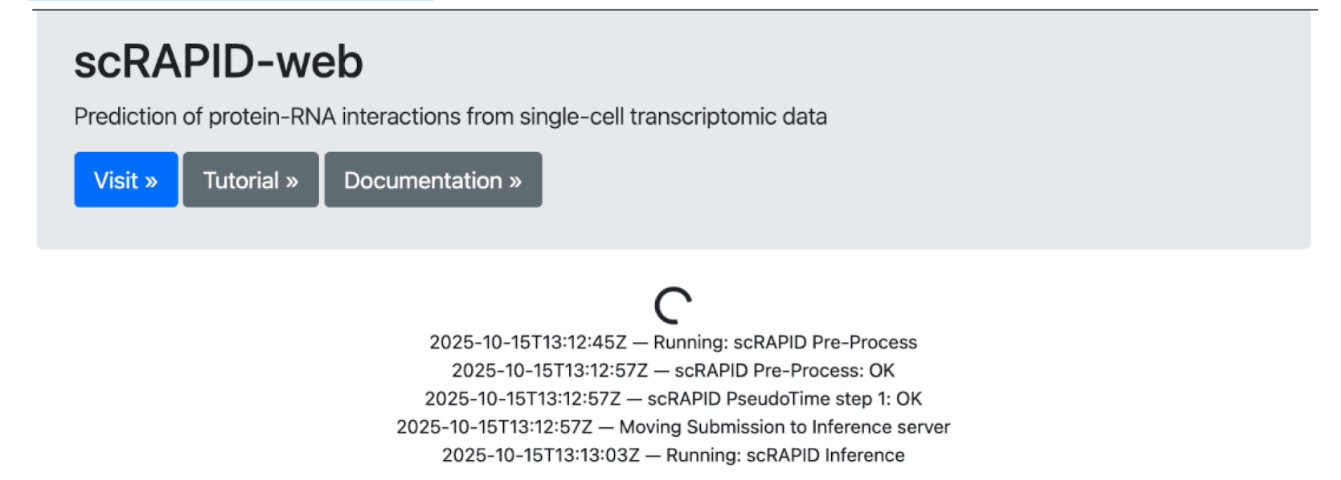
Task: Open the Tutorial » page
Action: pyautogui.click(x=250, y=180)
